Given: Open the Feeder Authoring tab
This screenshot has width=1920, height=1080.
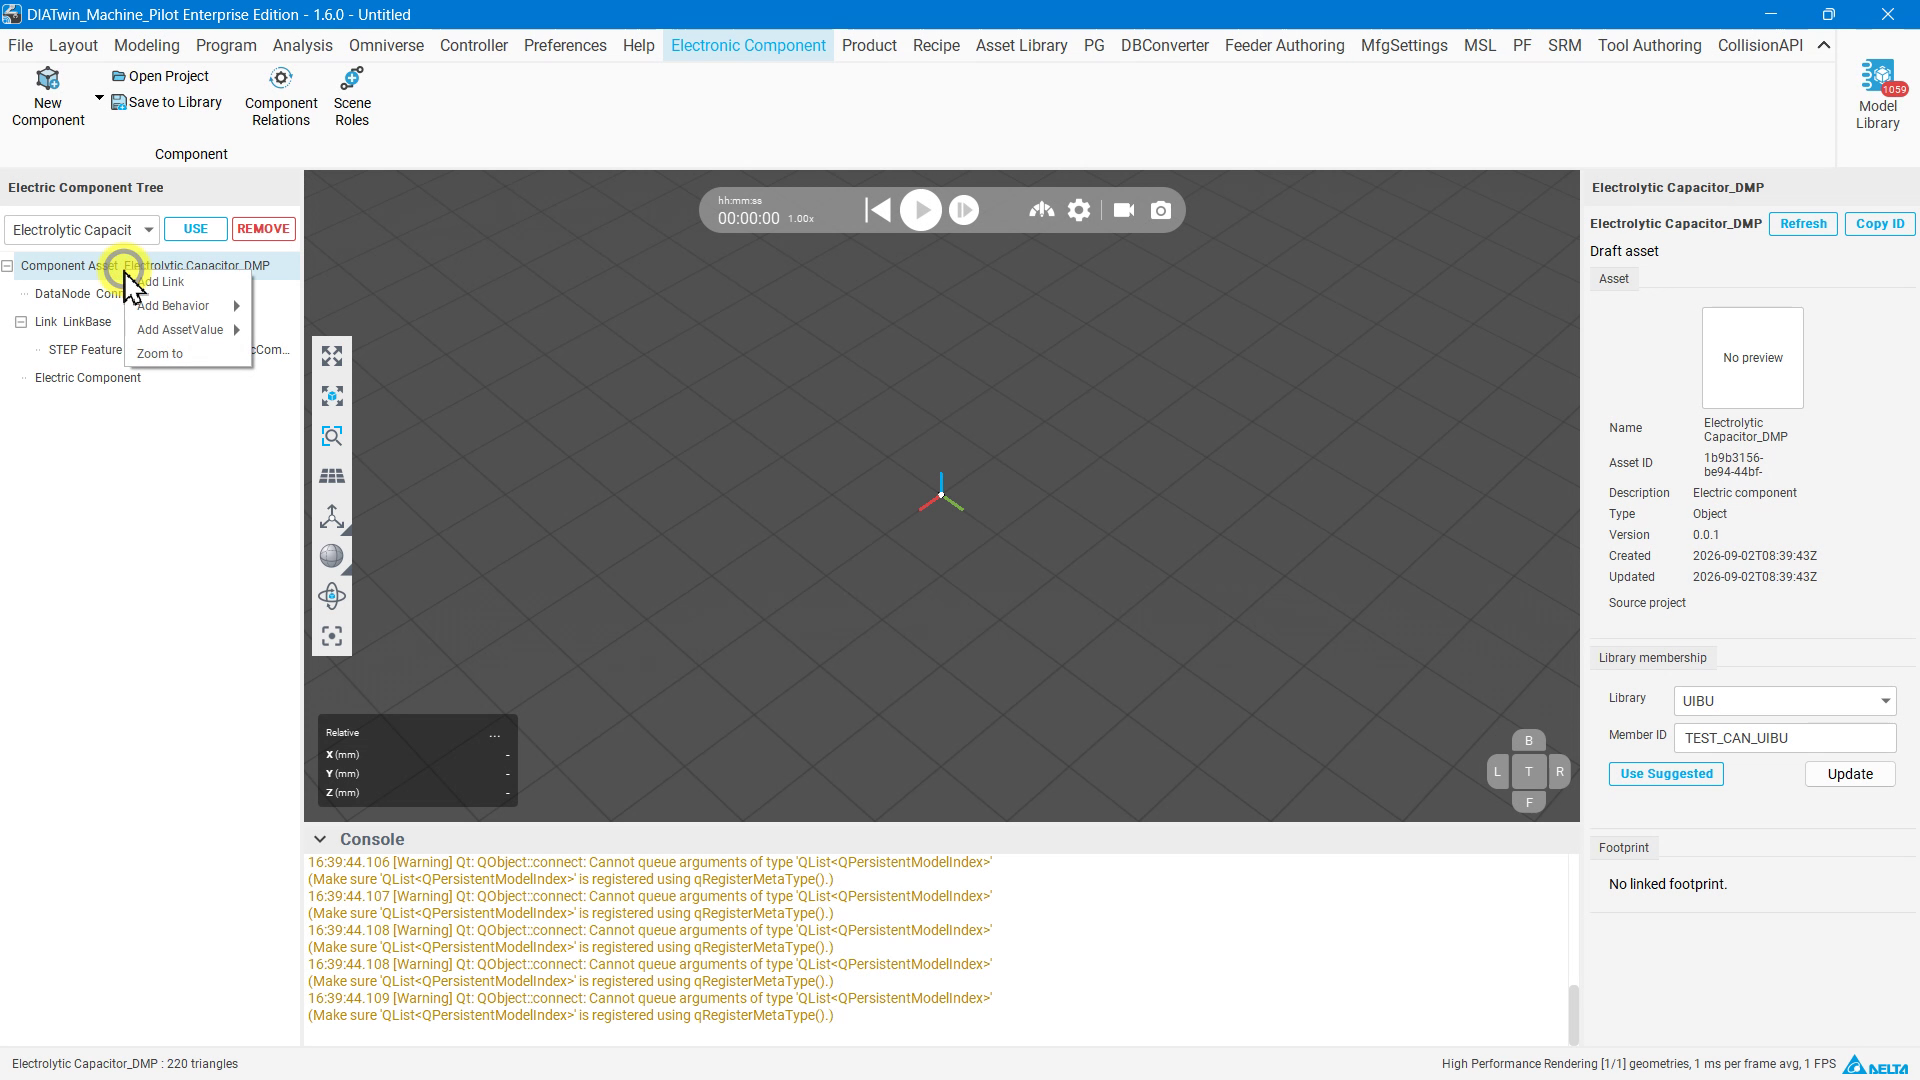Looking at the screenshot, I should [1284, 45].
